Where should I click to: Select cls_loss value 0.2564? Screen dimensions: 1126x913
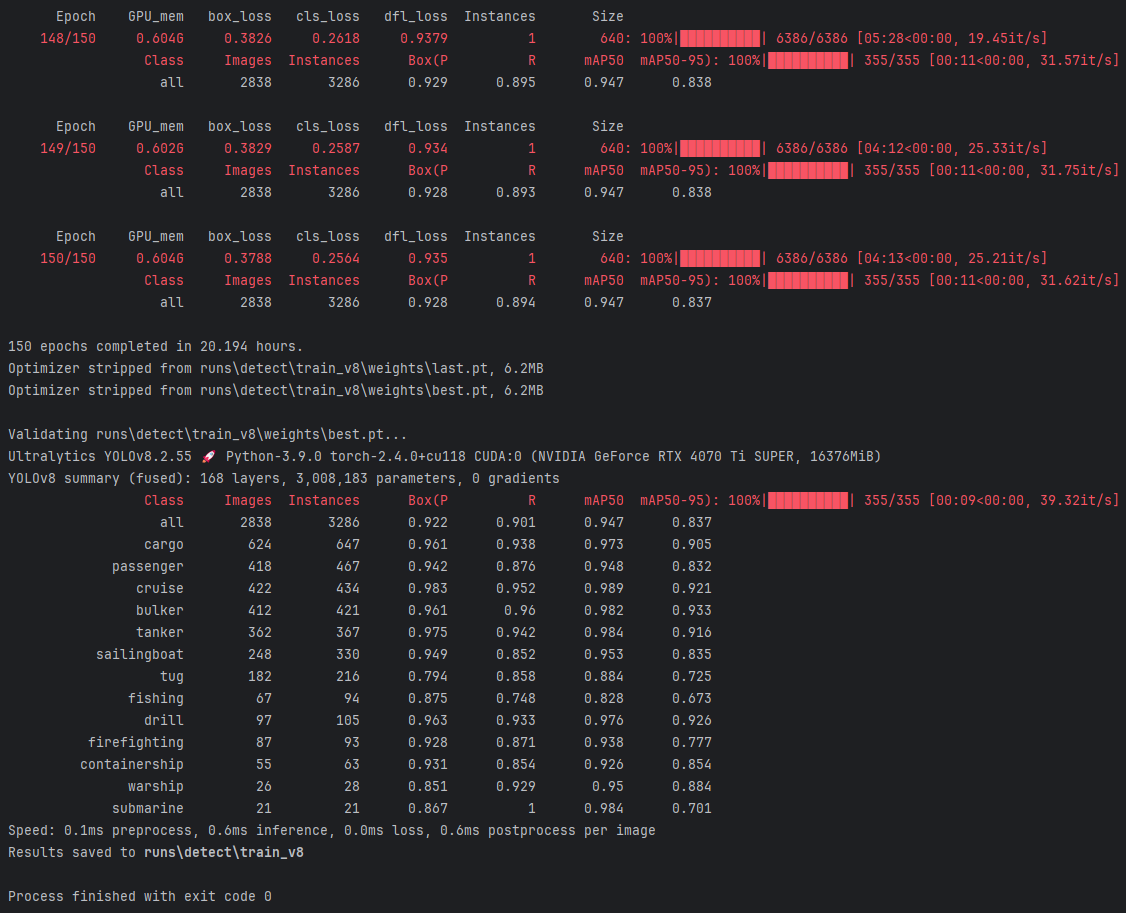tap(336, 258)
